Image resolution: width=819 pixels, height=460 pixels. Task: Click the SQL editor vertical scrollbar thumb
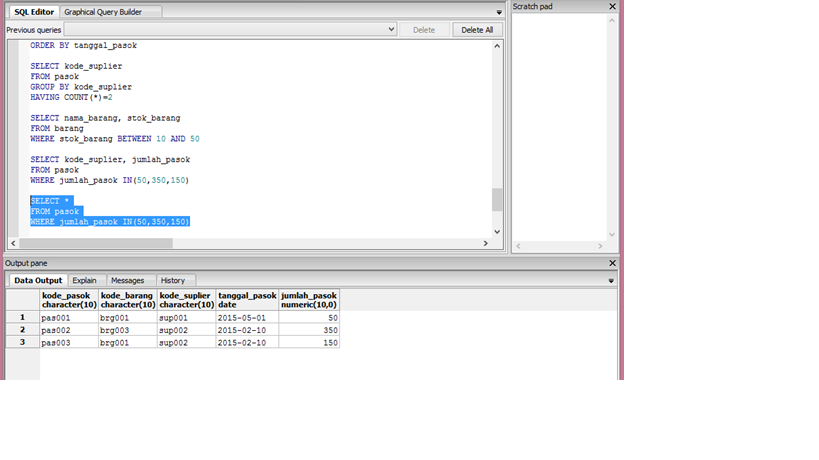point(497,199)
